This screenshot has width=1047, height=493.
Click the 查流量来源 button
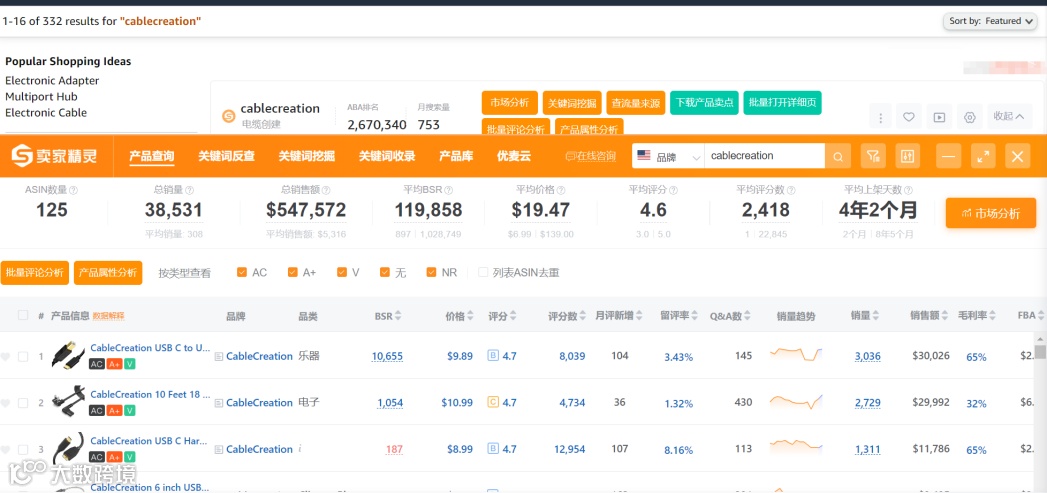[x=636, y=103]
